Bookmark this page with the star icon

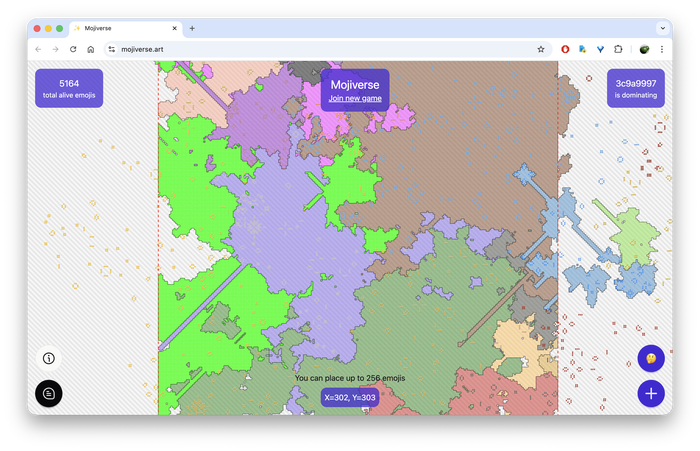pos(541,49)
